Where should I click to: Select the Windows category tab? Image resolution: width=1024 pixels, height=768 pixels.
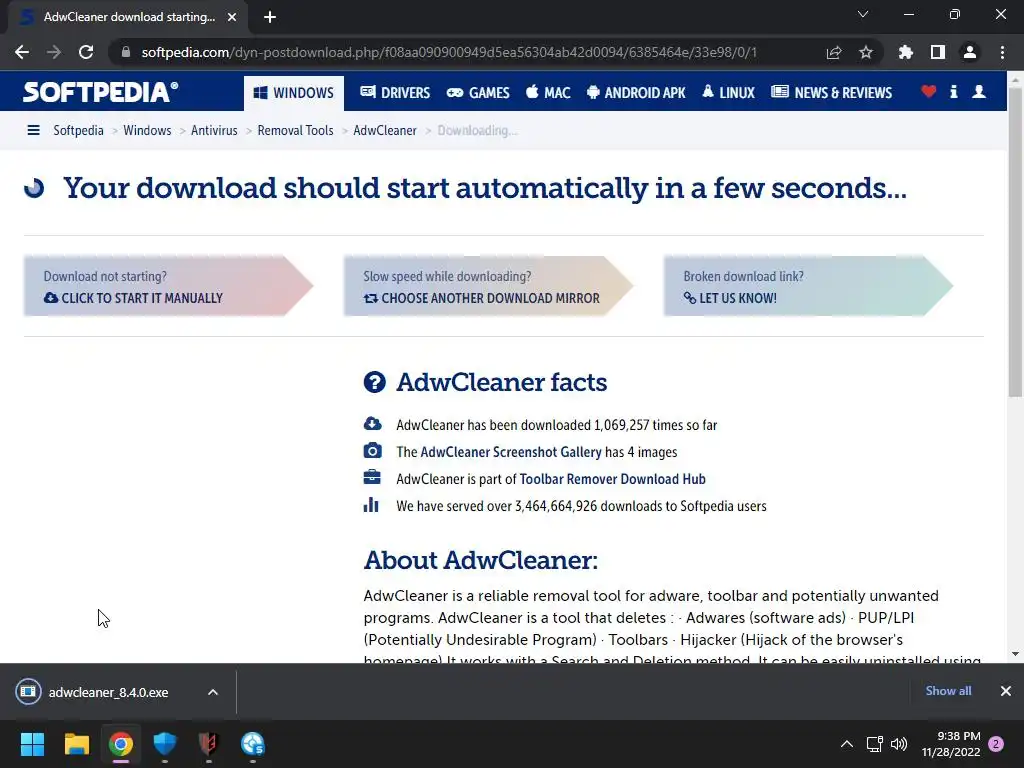(294, 93)
